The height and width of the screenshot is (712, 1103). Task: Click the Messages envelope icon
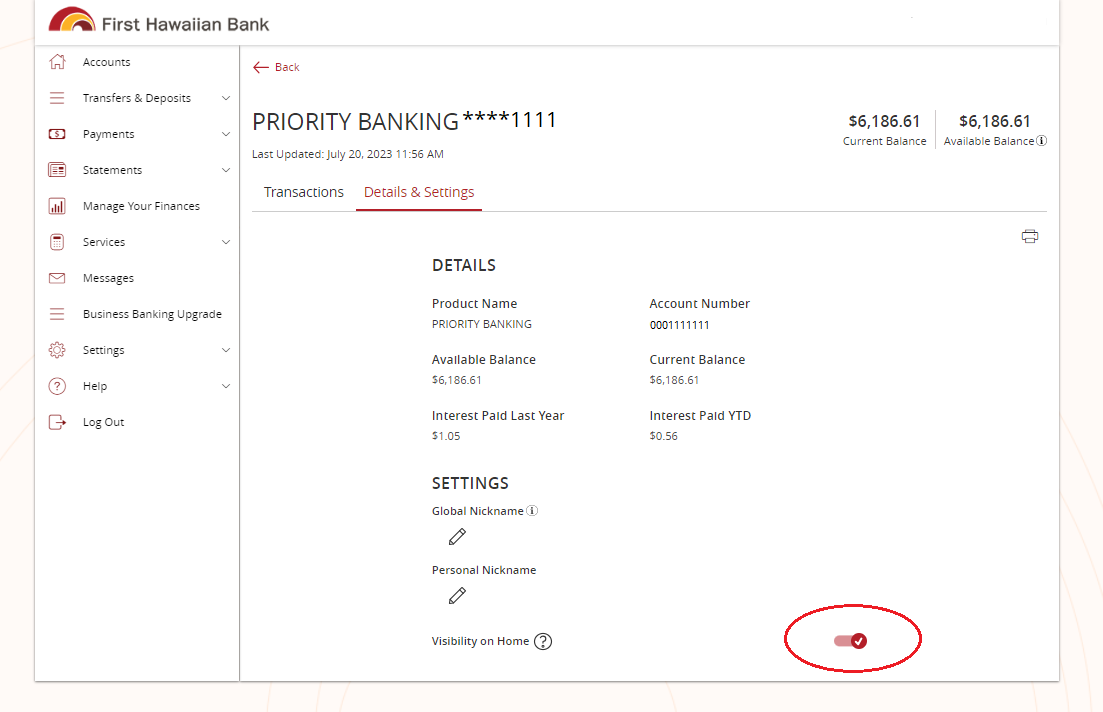(57, 278)
